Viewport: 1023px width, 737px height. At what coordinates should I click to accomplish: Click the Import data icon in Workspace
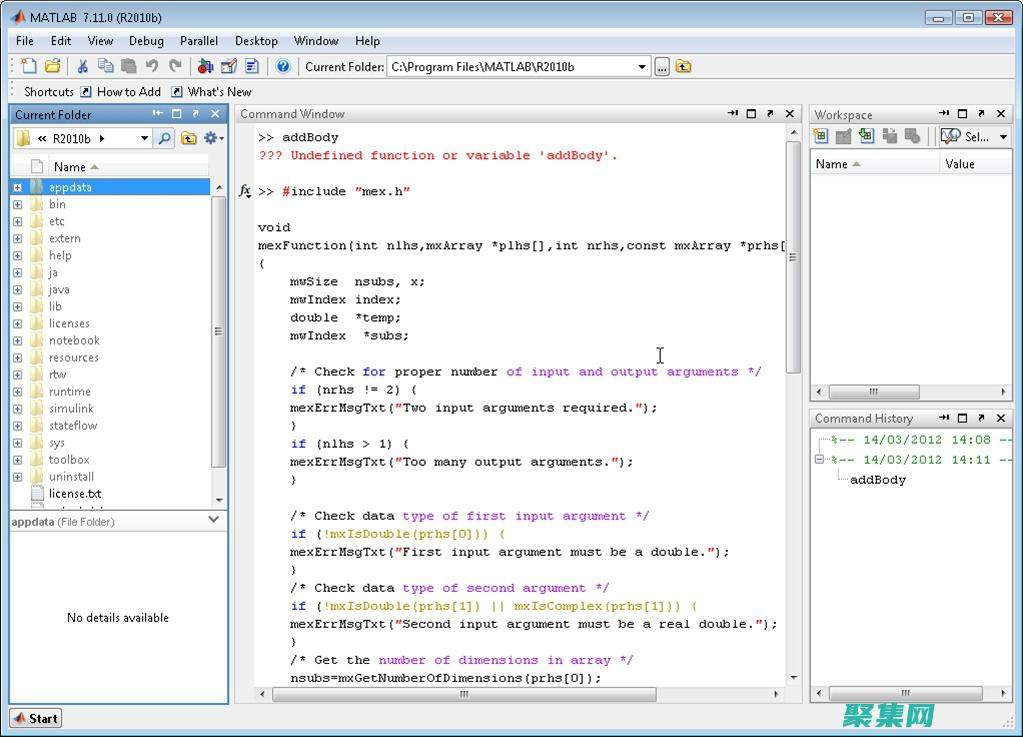[866, 137]
